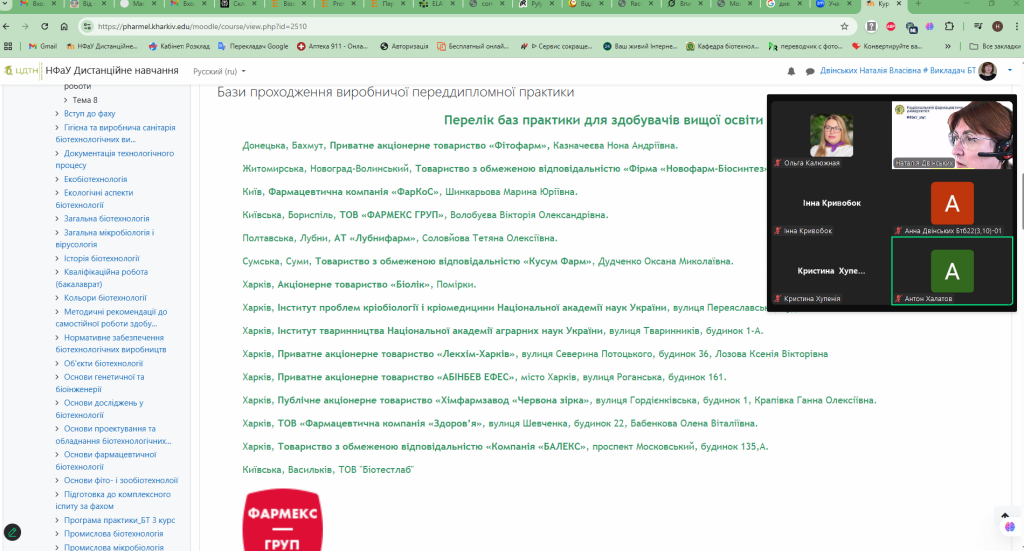Screen dimensions: 1024x551
Task: View site information icon in address bar
Action: click(x=86, y=27)
